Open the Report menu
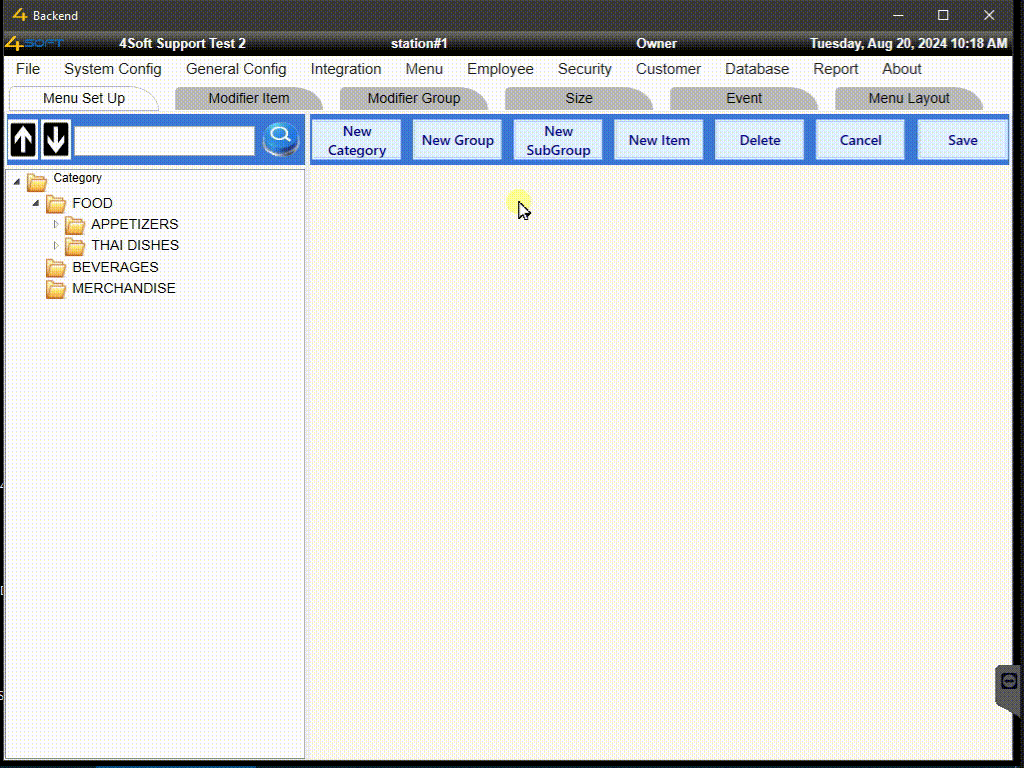Image resolution: width=1024 pixels, height=768 pixels. tap(835, 69)
